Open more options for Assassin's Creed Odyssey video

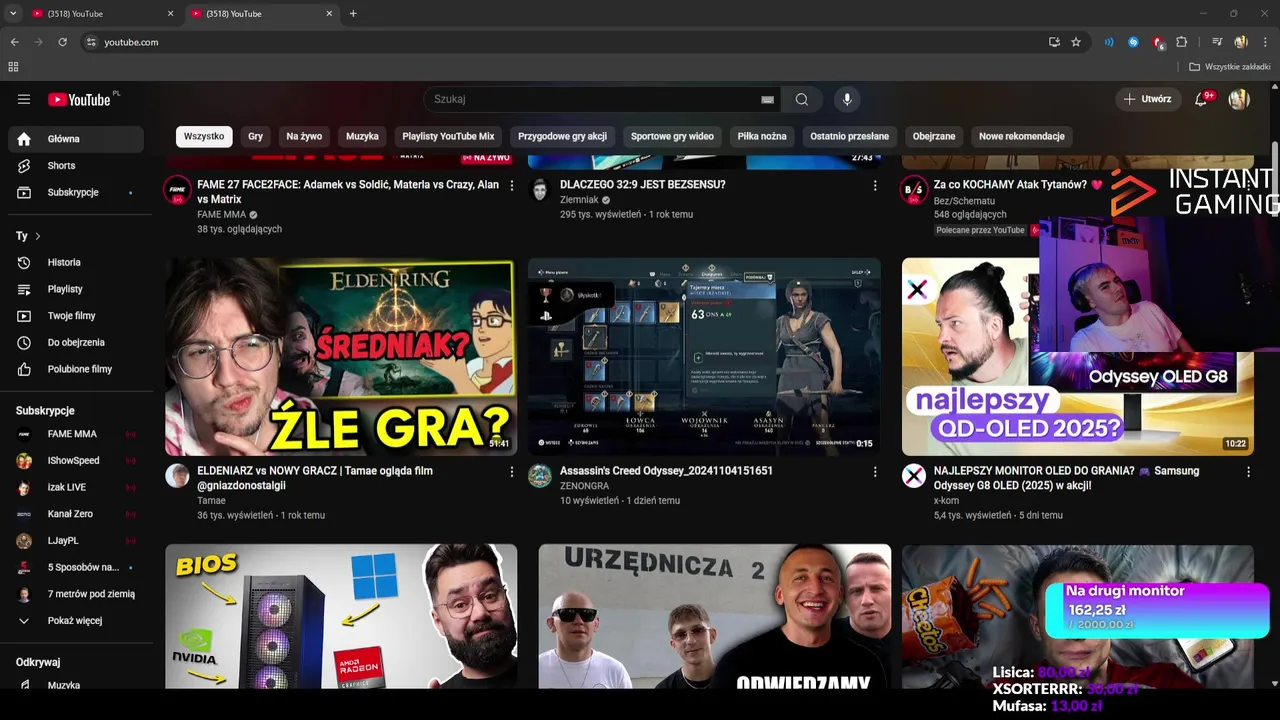pyautogui.click(x=875, y=471)
